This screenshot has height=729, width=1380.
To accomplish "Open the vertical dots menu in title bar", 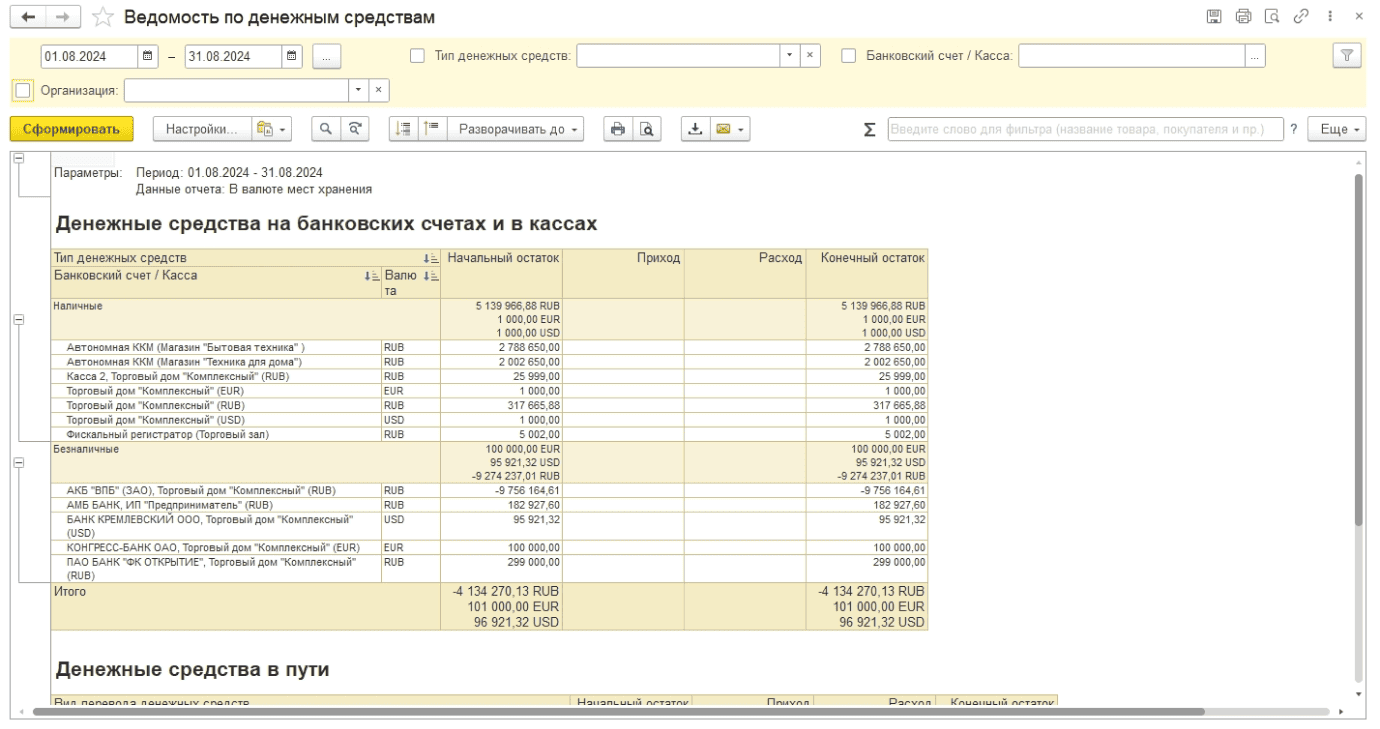I will [1330, 17].
